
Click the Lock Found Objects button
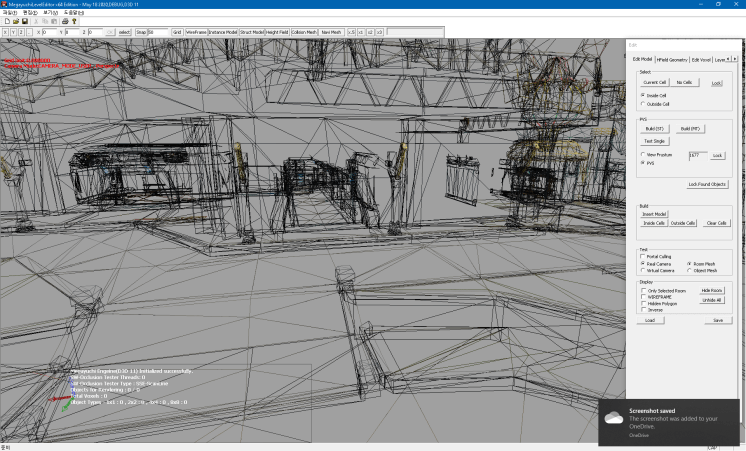[707, 184]
